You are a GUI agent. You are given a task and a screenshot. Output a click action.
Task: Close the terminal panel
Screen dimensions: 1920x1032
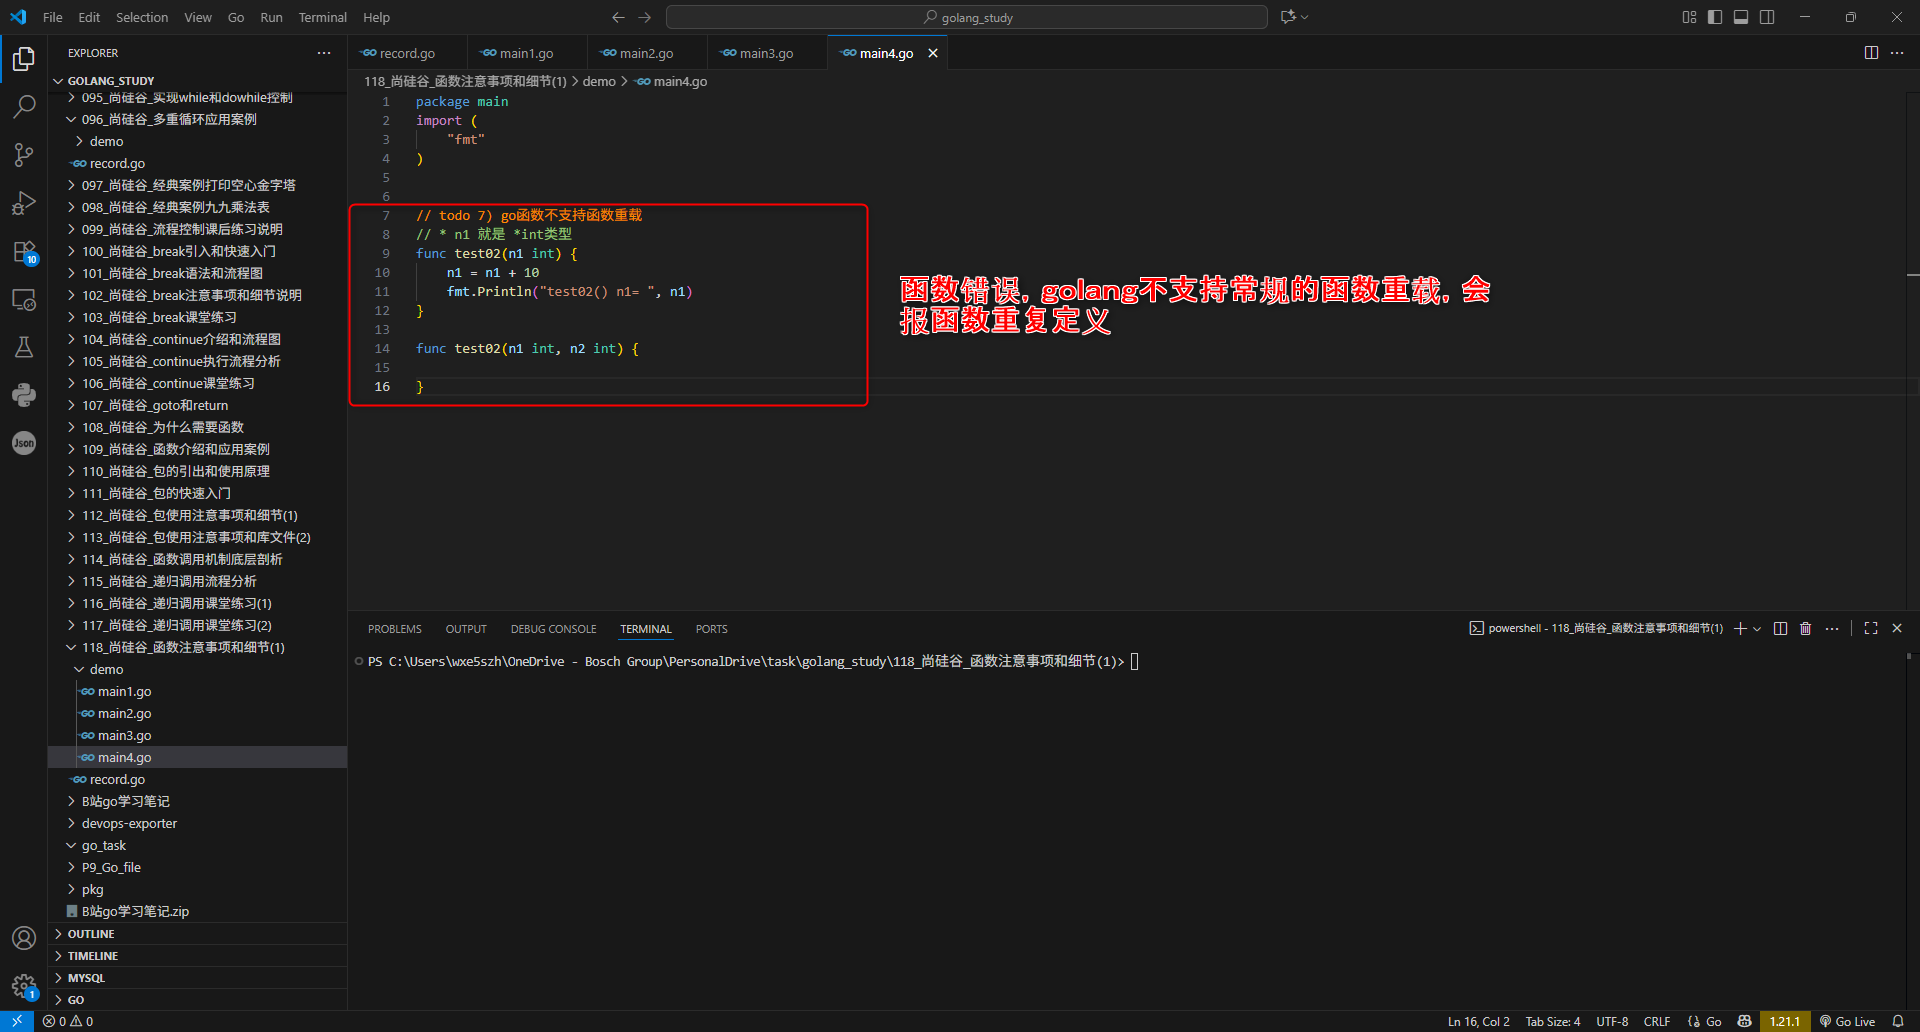click(1897, 628)
